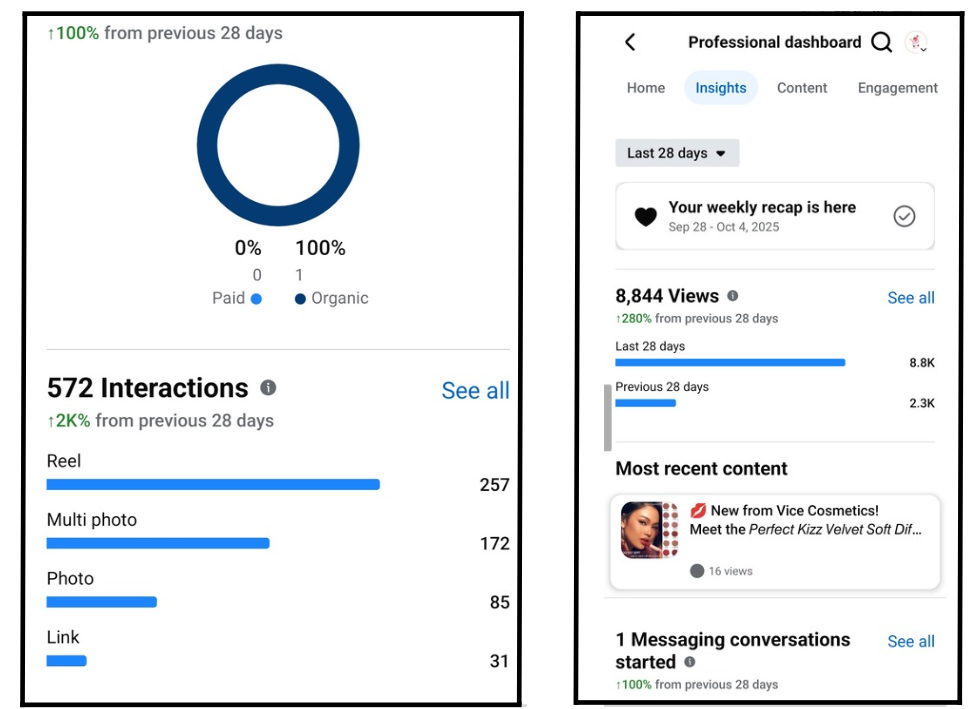Click info icon beside 8,844 Views
The height and width of the screenshot is (709, 971).
pos(733,296)
